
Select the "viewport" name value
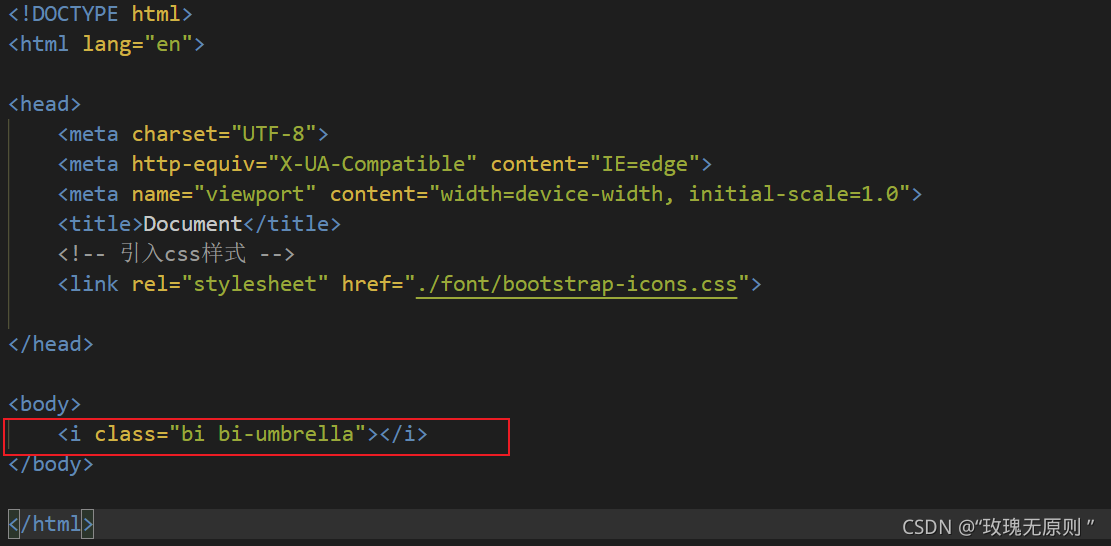(x=256, y=194)
